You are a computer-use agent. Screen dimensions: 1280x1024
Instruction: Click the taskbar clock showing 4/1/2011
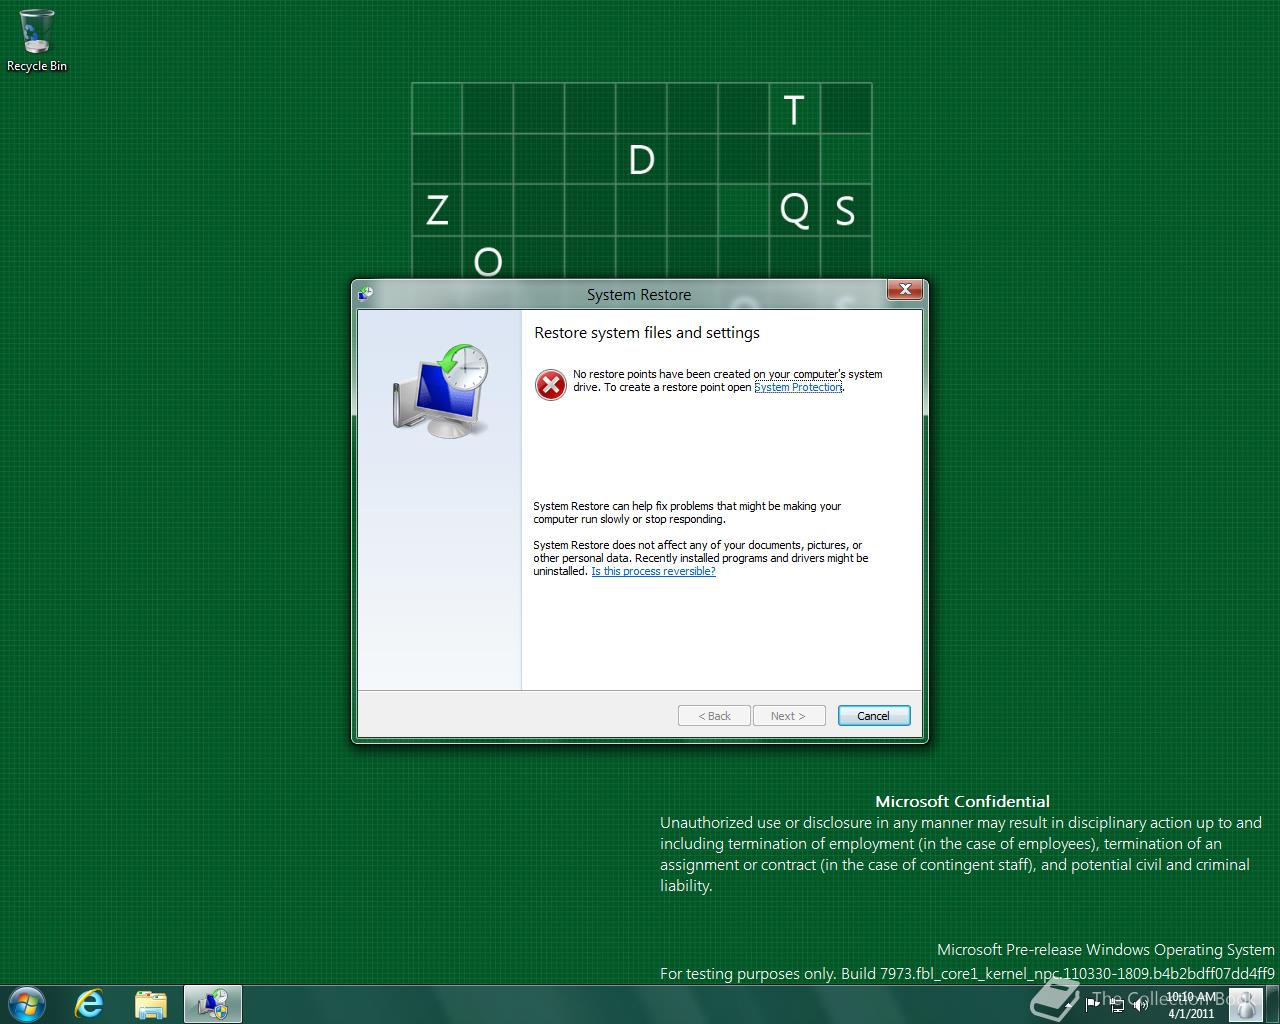tap(1191, 1005)
